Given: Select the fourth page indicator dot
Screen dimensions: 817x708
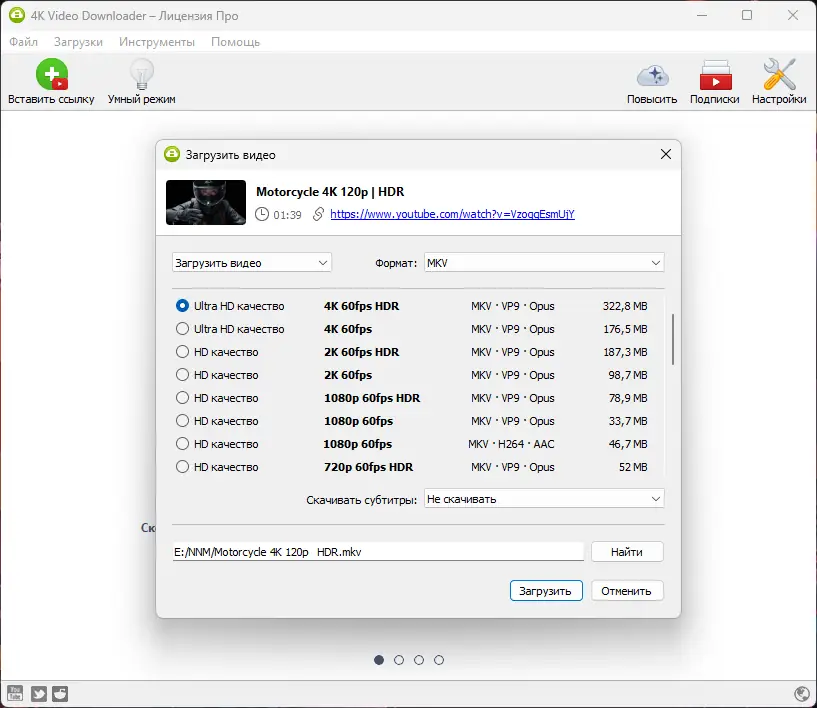Looking at the screenshot, I should [439, 660].
